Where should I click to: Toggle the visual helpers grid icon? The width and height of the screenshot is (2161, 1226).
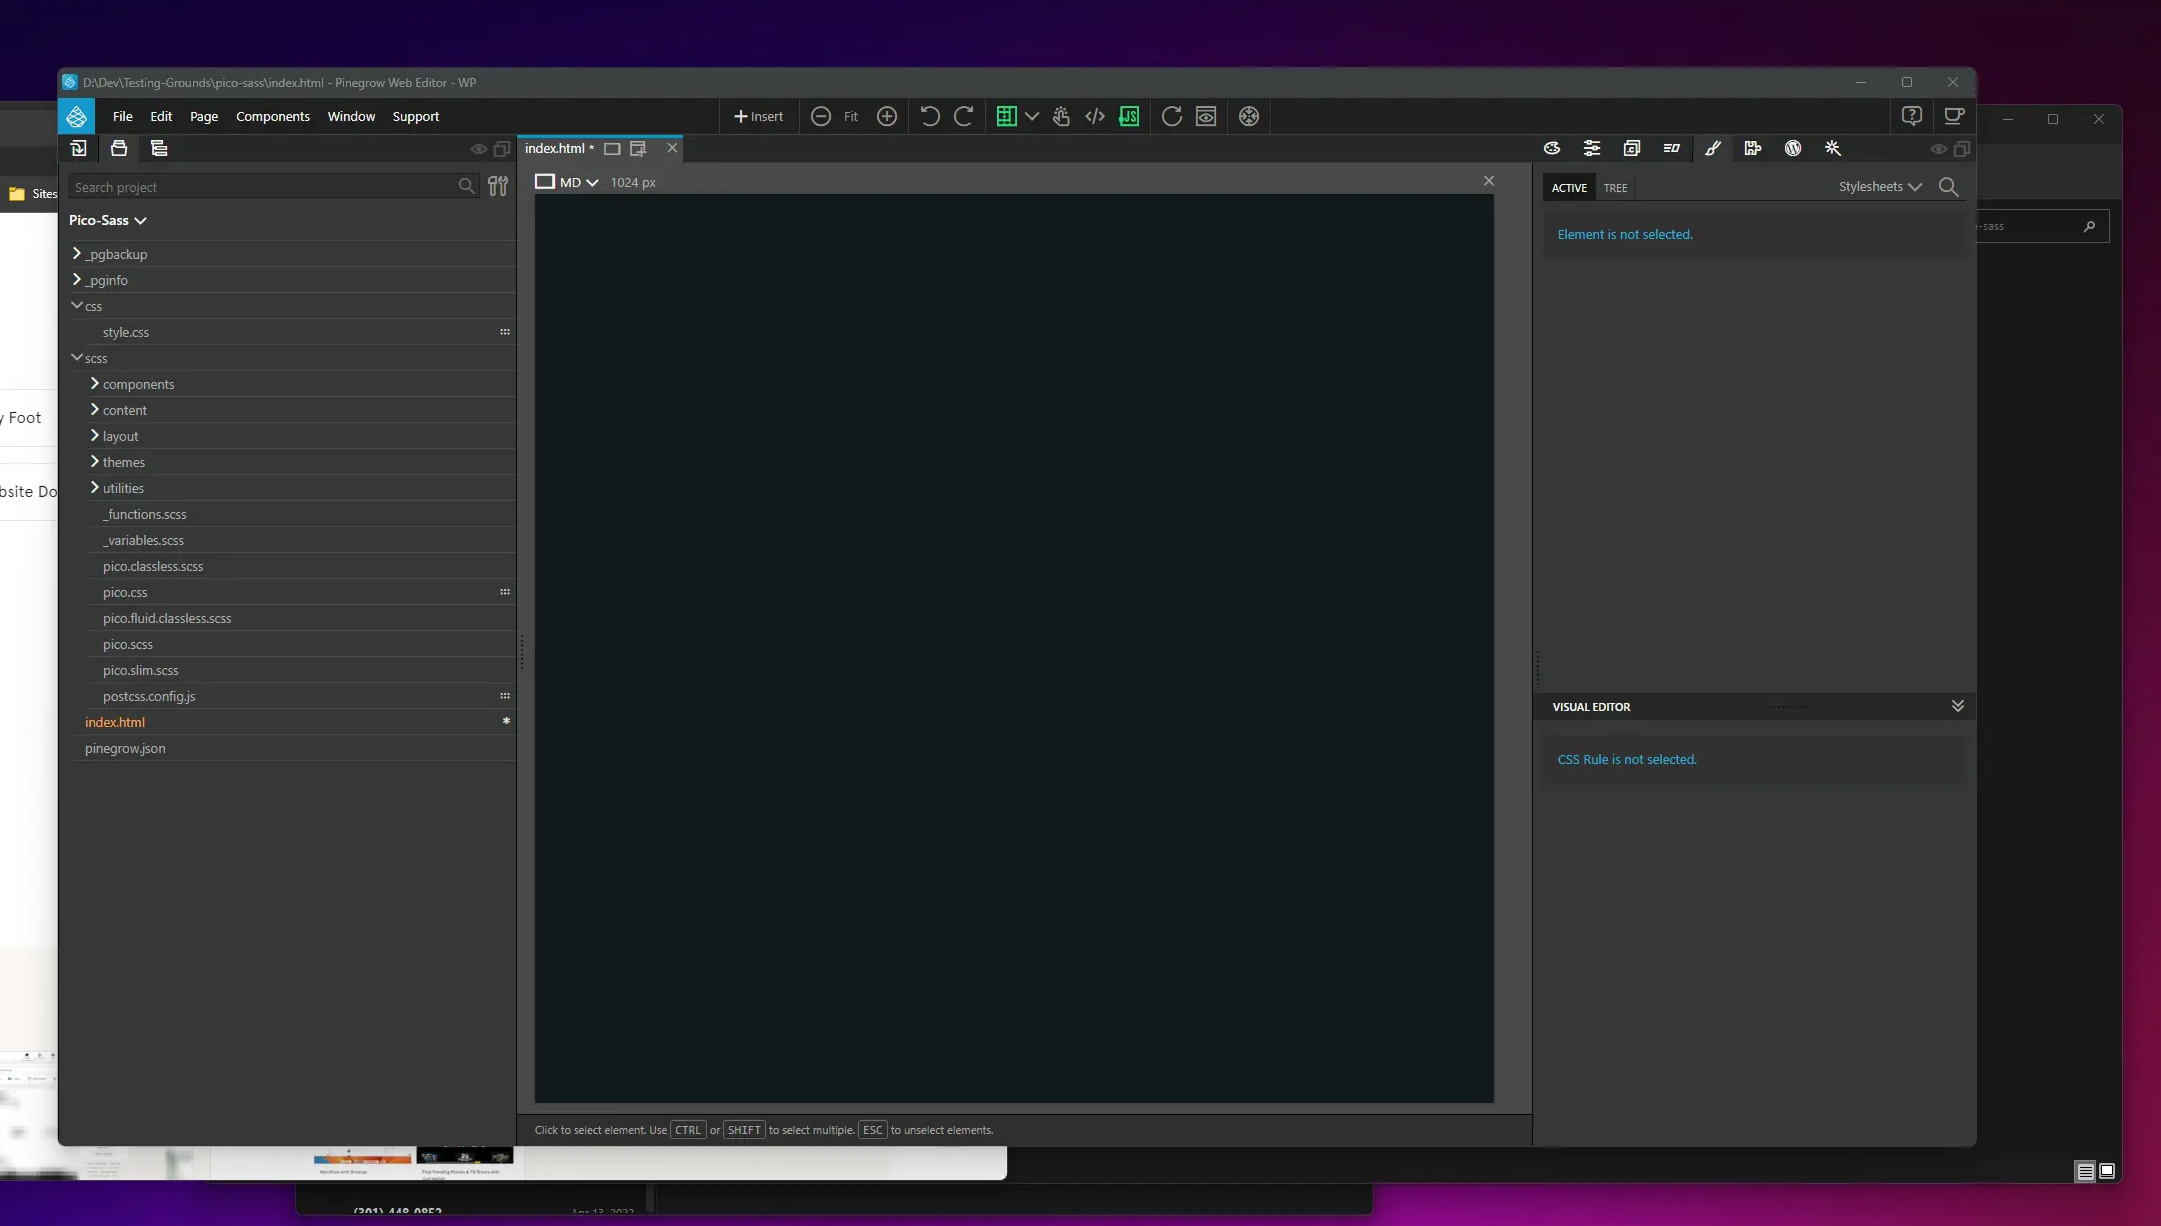(x=1006, y=116)
